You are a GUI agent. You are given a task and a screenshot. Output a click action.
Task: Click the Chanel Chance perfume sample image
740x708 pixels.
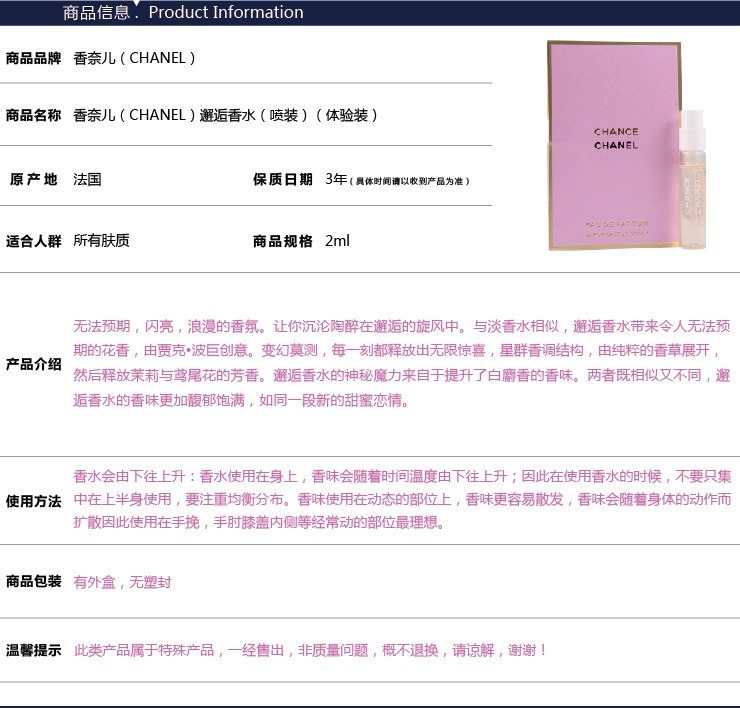coord(628,145)
